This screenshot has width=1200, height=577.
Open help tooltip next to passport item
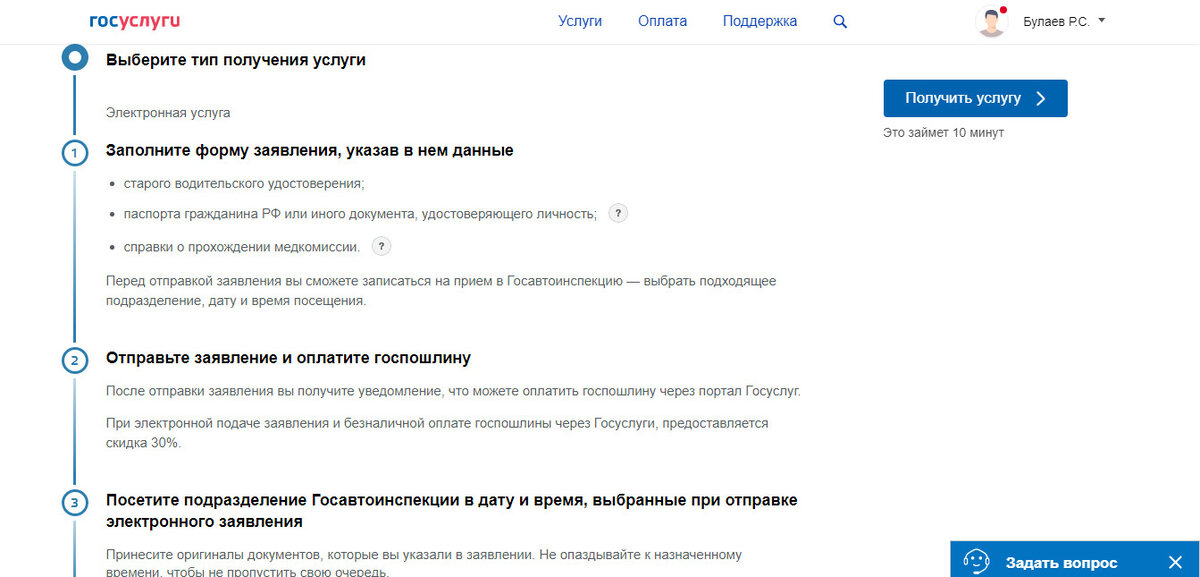point(619,214)
